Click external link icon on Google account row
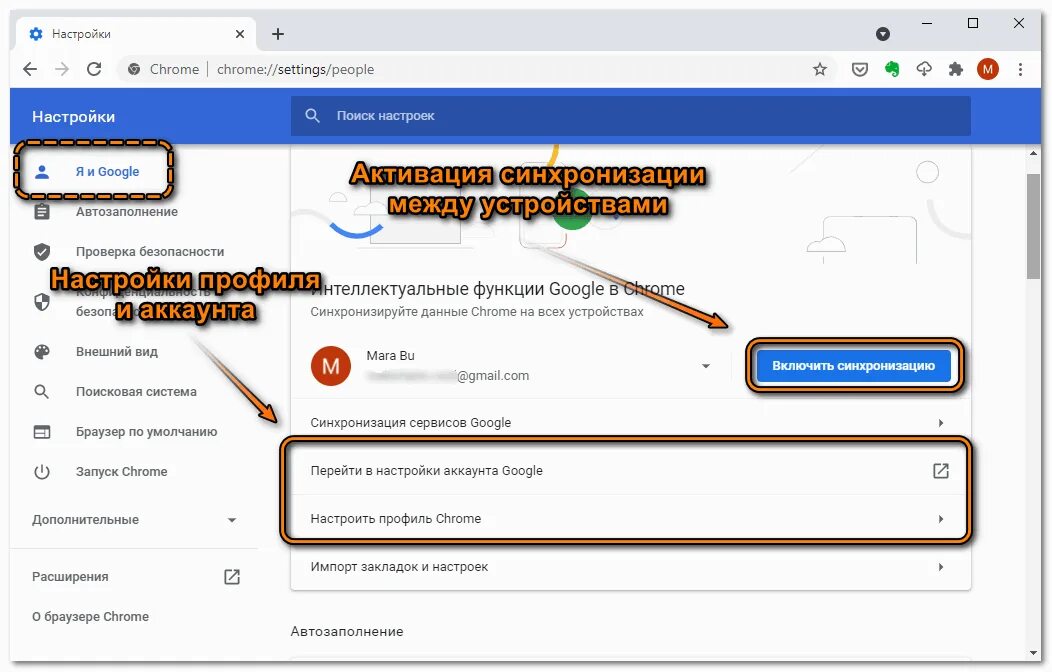The image size is (1052, 672). (x=941, y=471)
